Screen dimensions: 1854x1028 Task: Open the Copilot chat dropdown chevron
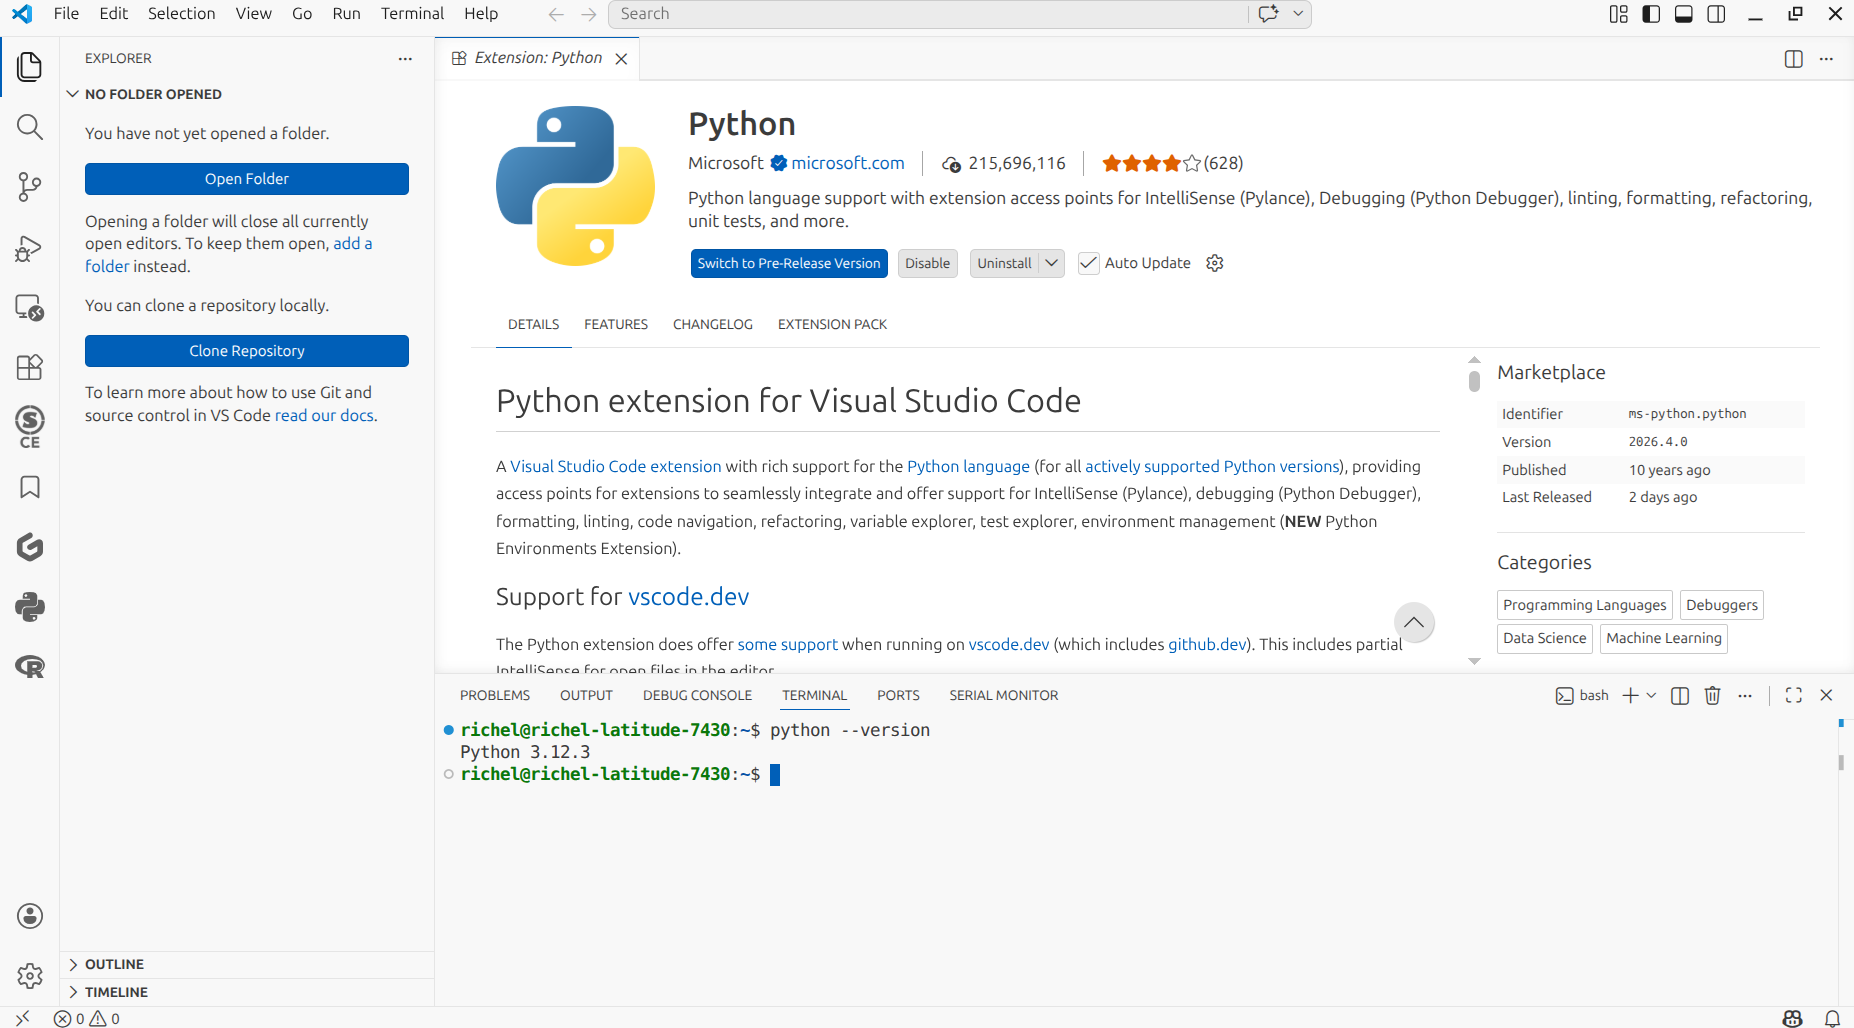1298,14
